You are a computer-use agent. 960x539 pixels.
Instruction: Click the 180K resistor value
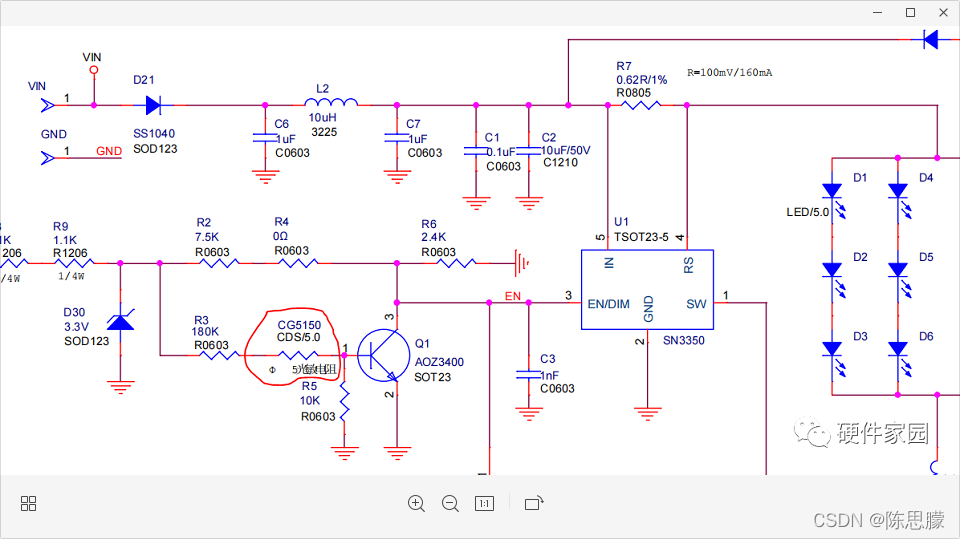204,331
